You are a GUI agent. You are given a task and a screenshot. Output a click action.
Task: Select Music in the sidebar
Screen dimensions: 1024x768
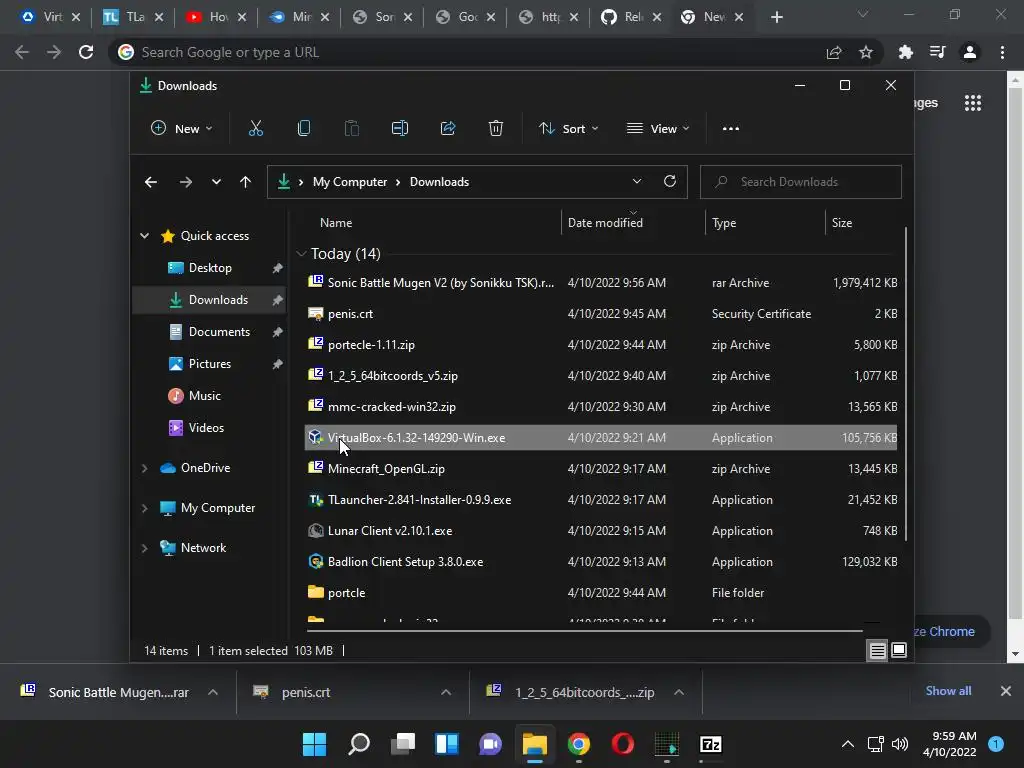209,396
